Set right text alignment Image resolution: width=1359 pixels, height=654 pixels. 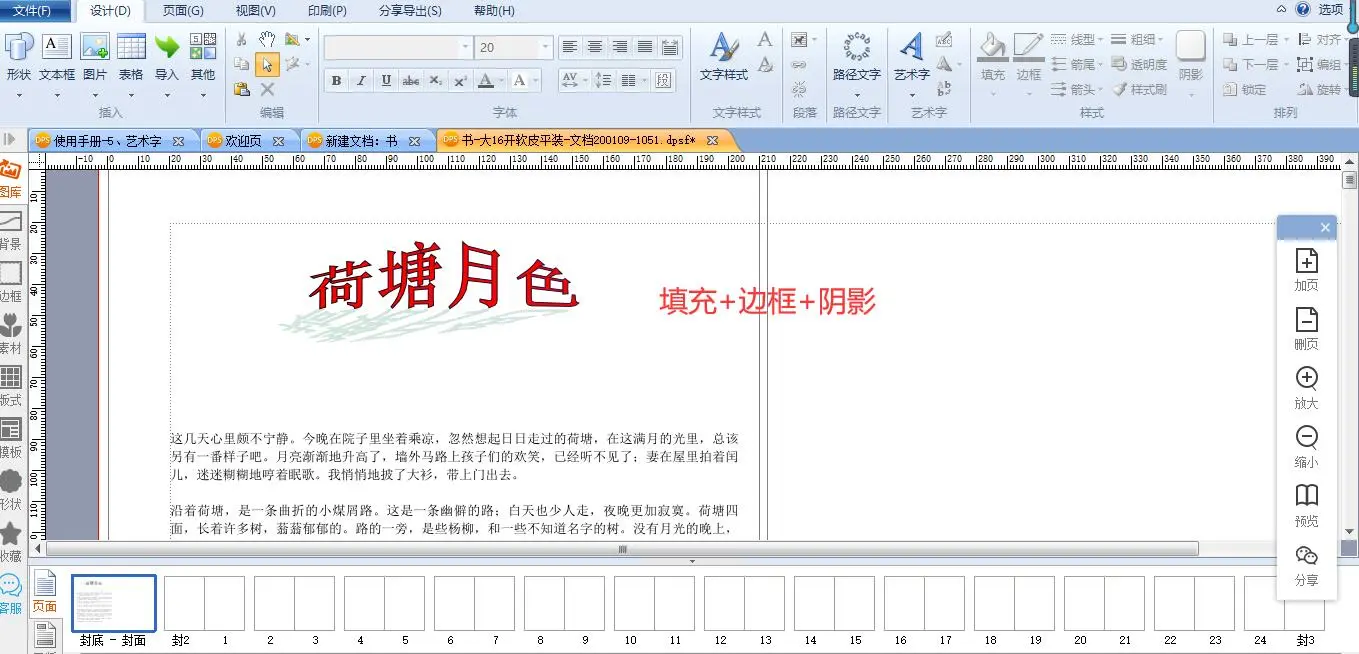click(x=620, y=47)
